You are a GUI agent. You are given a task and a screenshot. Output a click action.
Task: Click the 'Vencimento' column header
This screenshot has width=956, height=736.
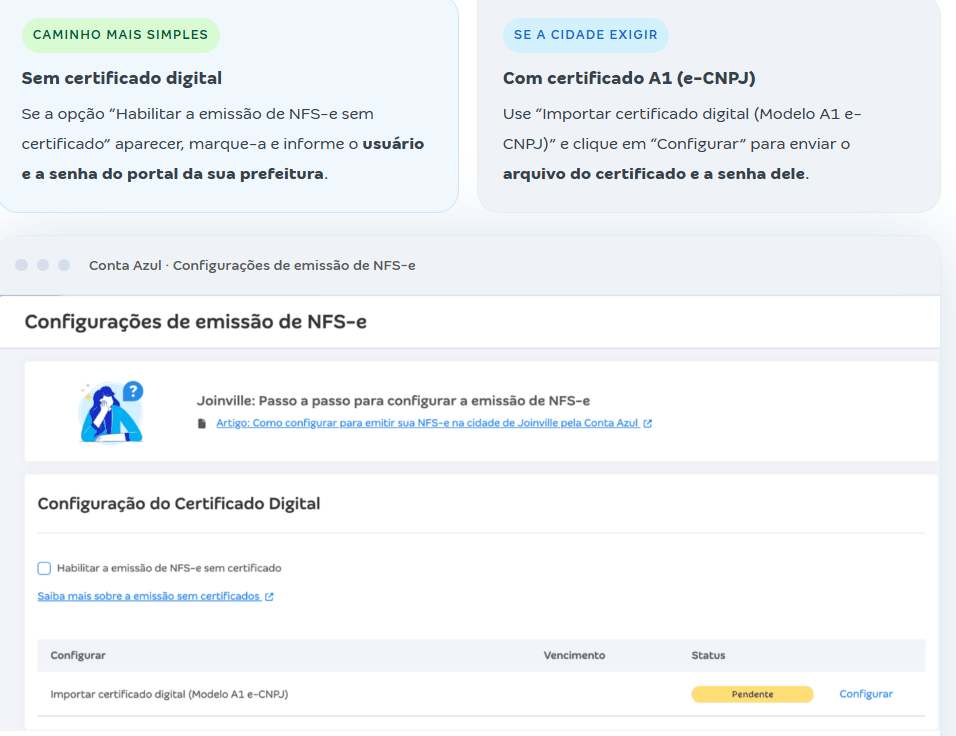574,656
